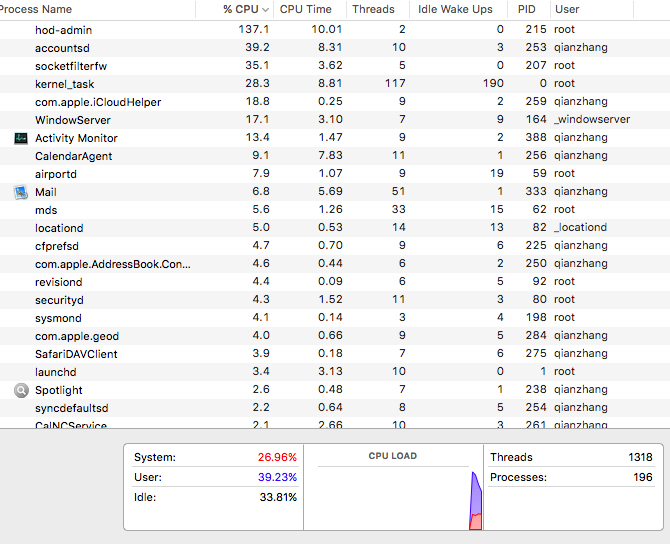
Task: Click the Mail app icon
Action: point(21,192)
